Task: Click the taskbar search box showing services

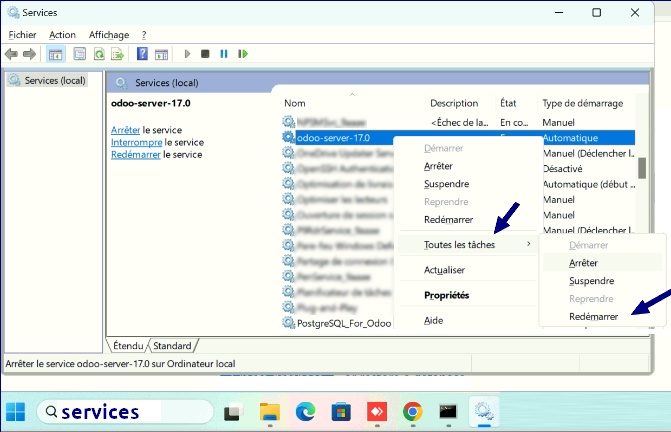Action: [x=125, y=412]
